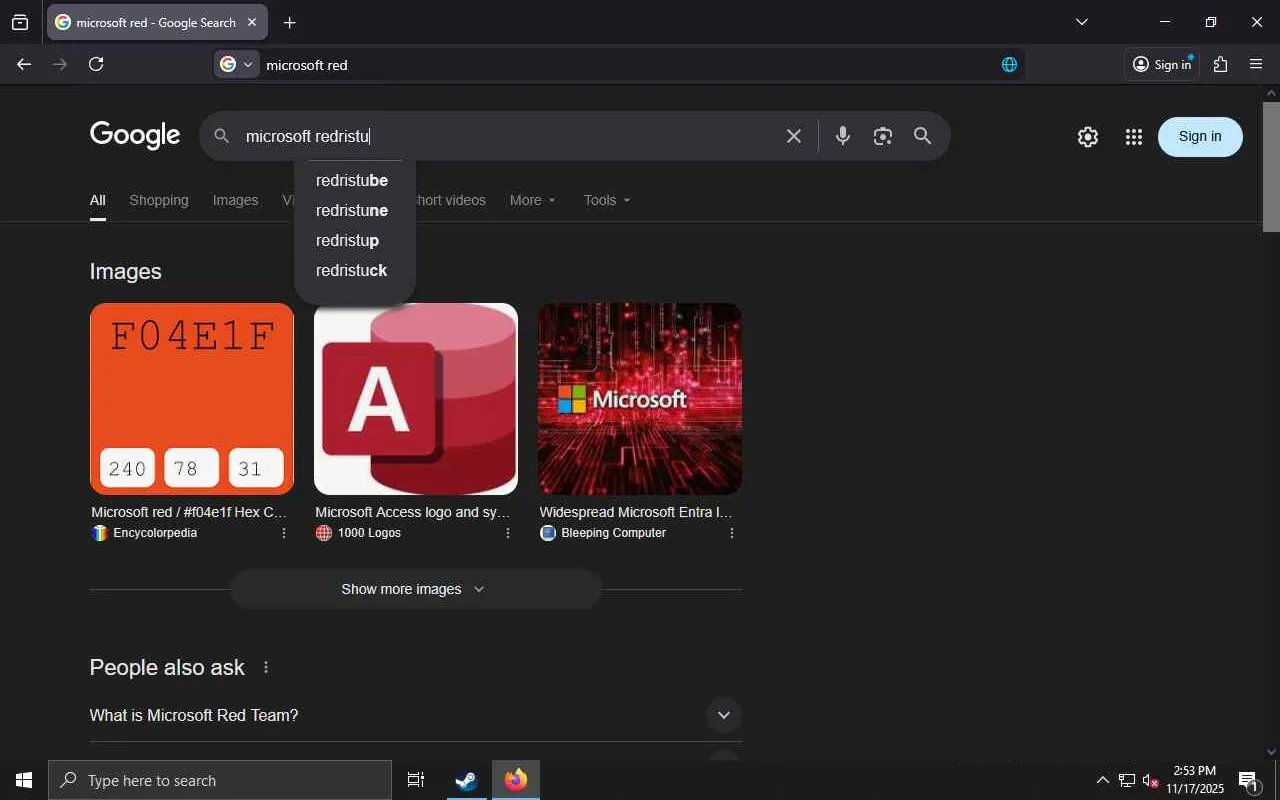
Task: Click the Bleeping Computer source label
Action: pyautogui.click(x=613, y=533)
